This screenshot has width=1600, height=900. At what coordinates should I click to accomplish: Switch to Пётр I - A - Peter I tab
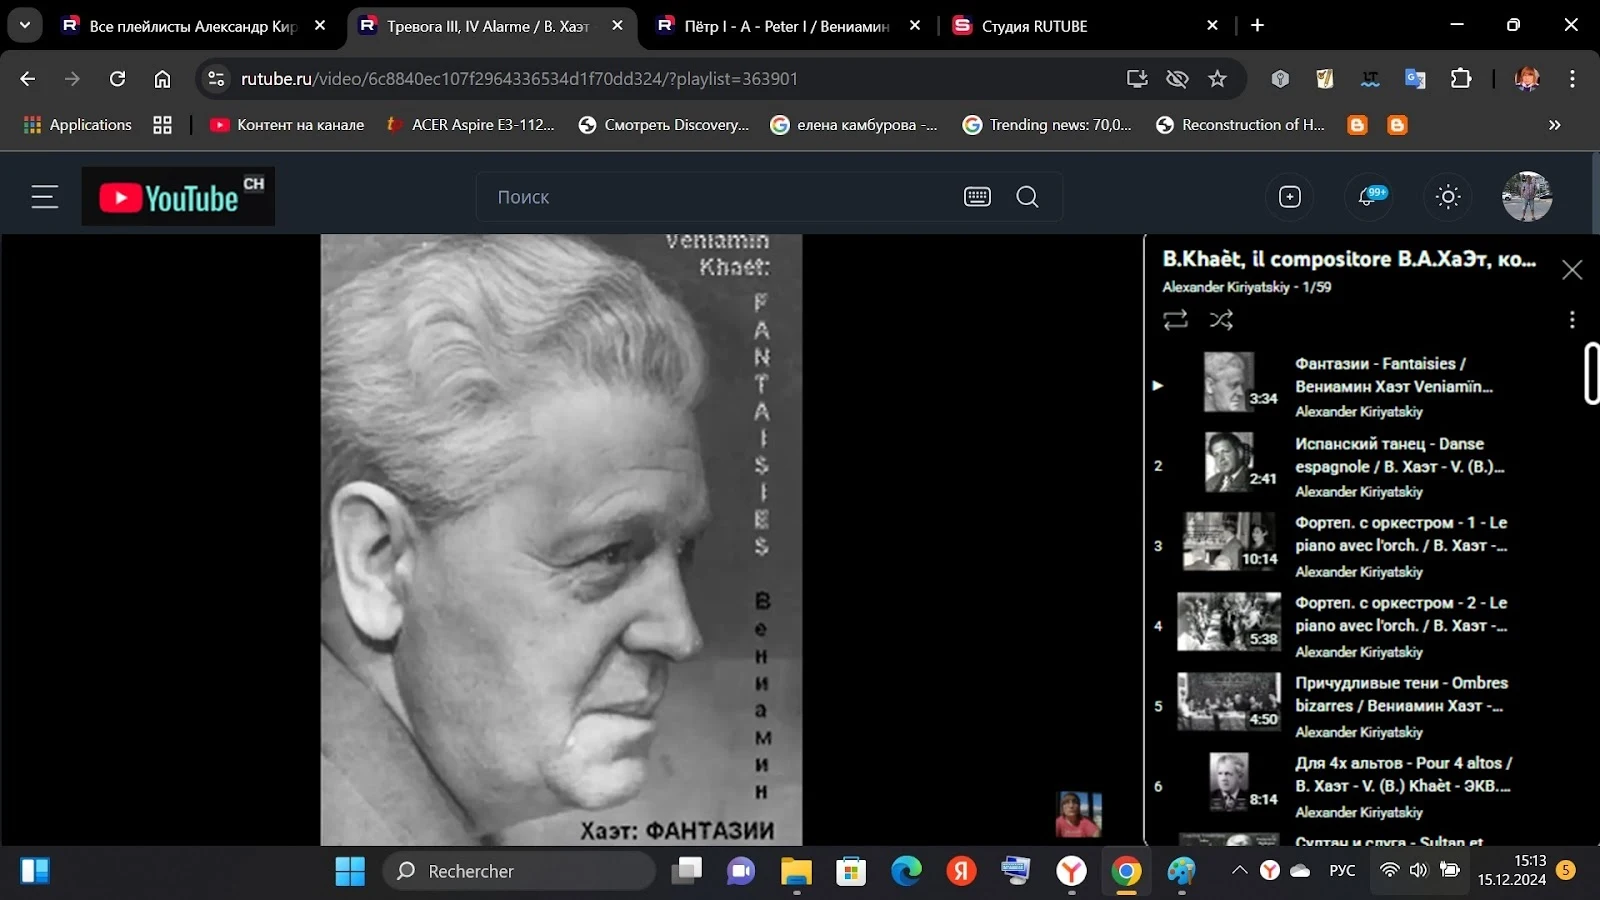pos(786,26)
